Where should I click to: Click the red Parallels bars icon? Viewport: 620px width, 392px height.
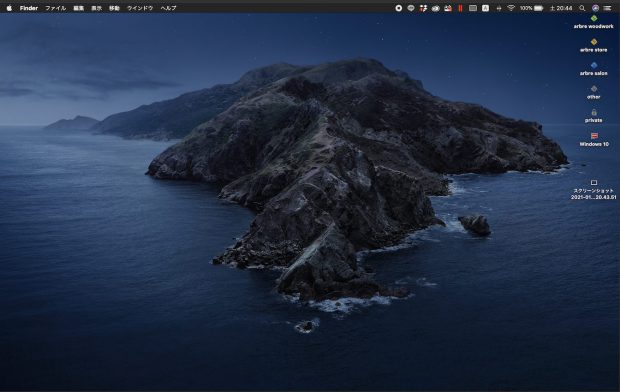[460, 8]
